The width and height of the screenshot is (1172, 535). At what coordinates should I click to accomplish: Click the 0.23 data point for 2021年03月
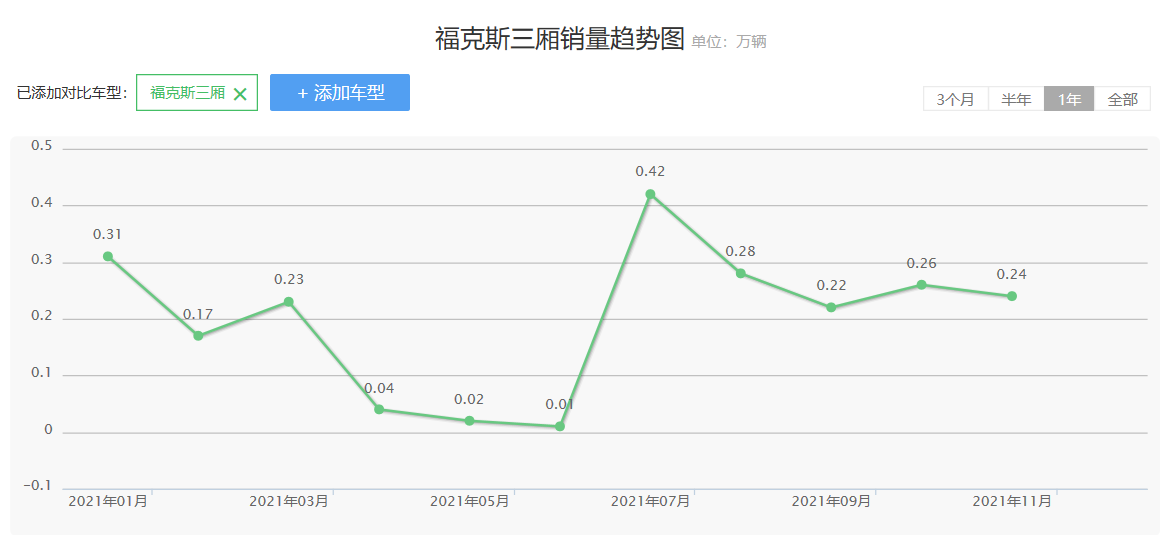pyautogui.click(x=289, y=302)
